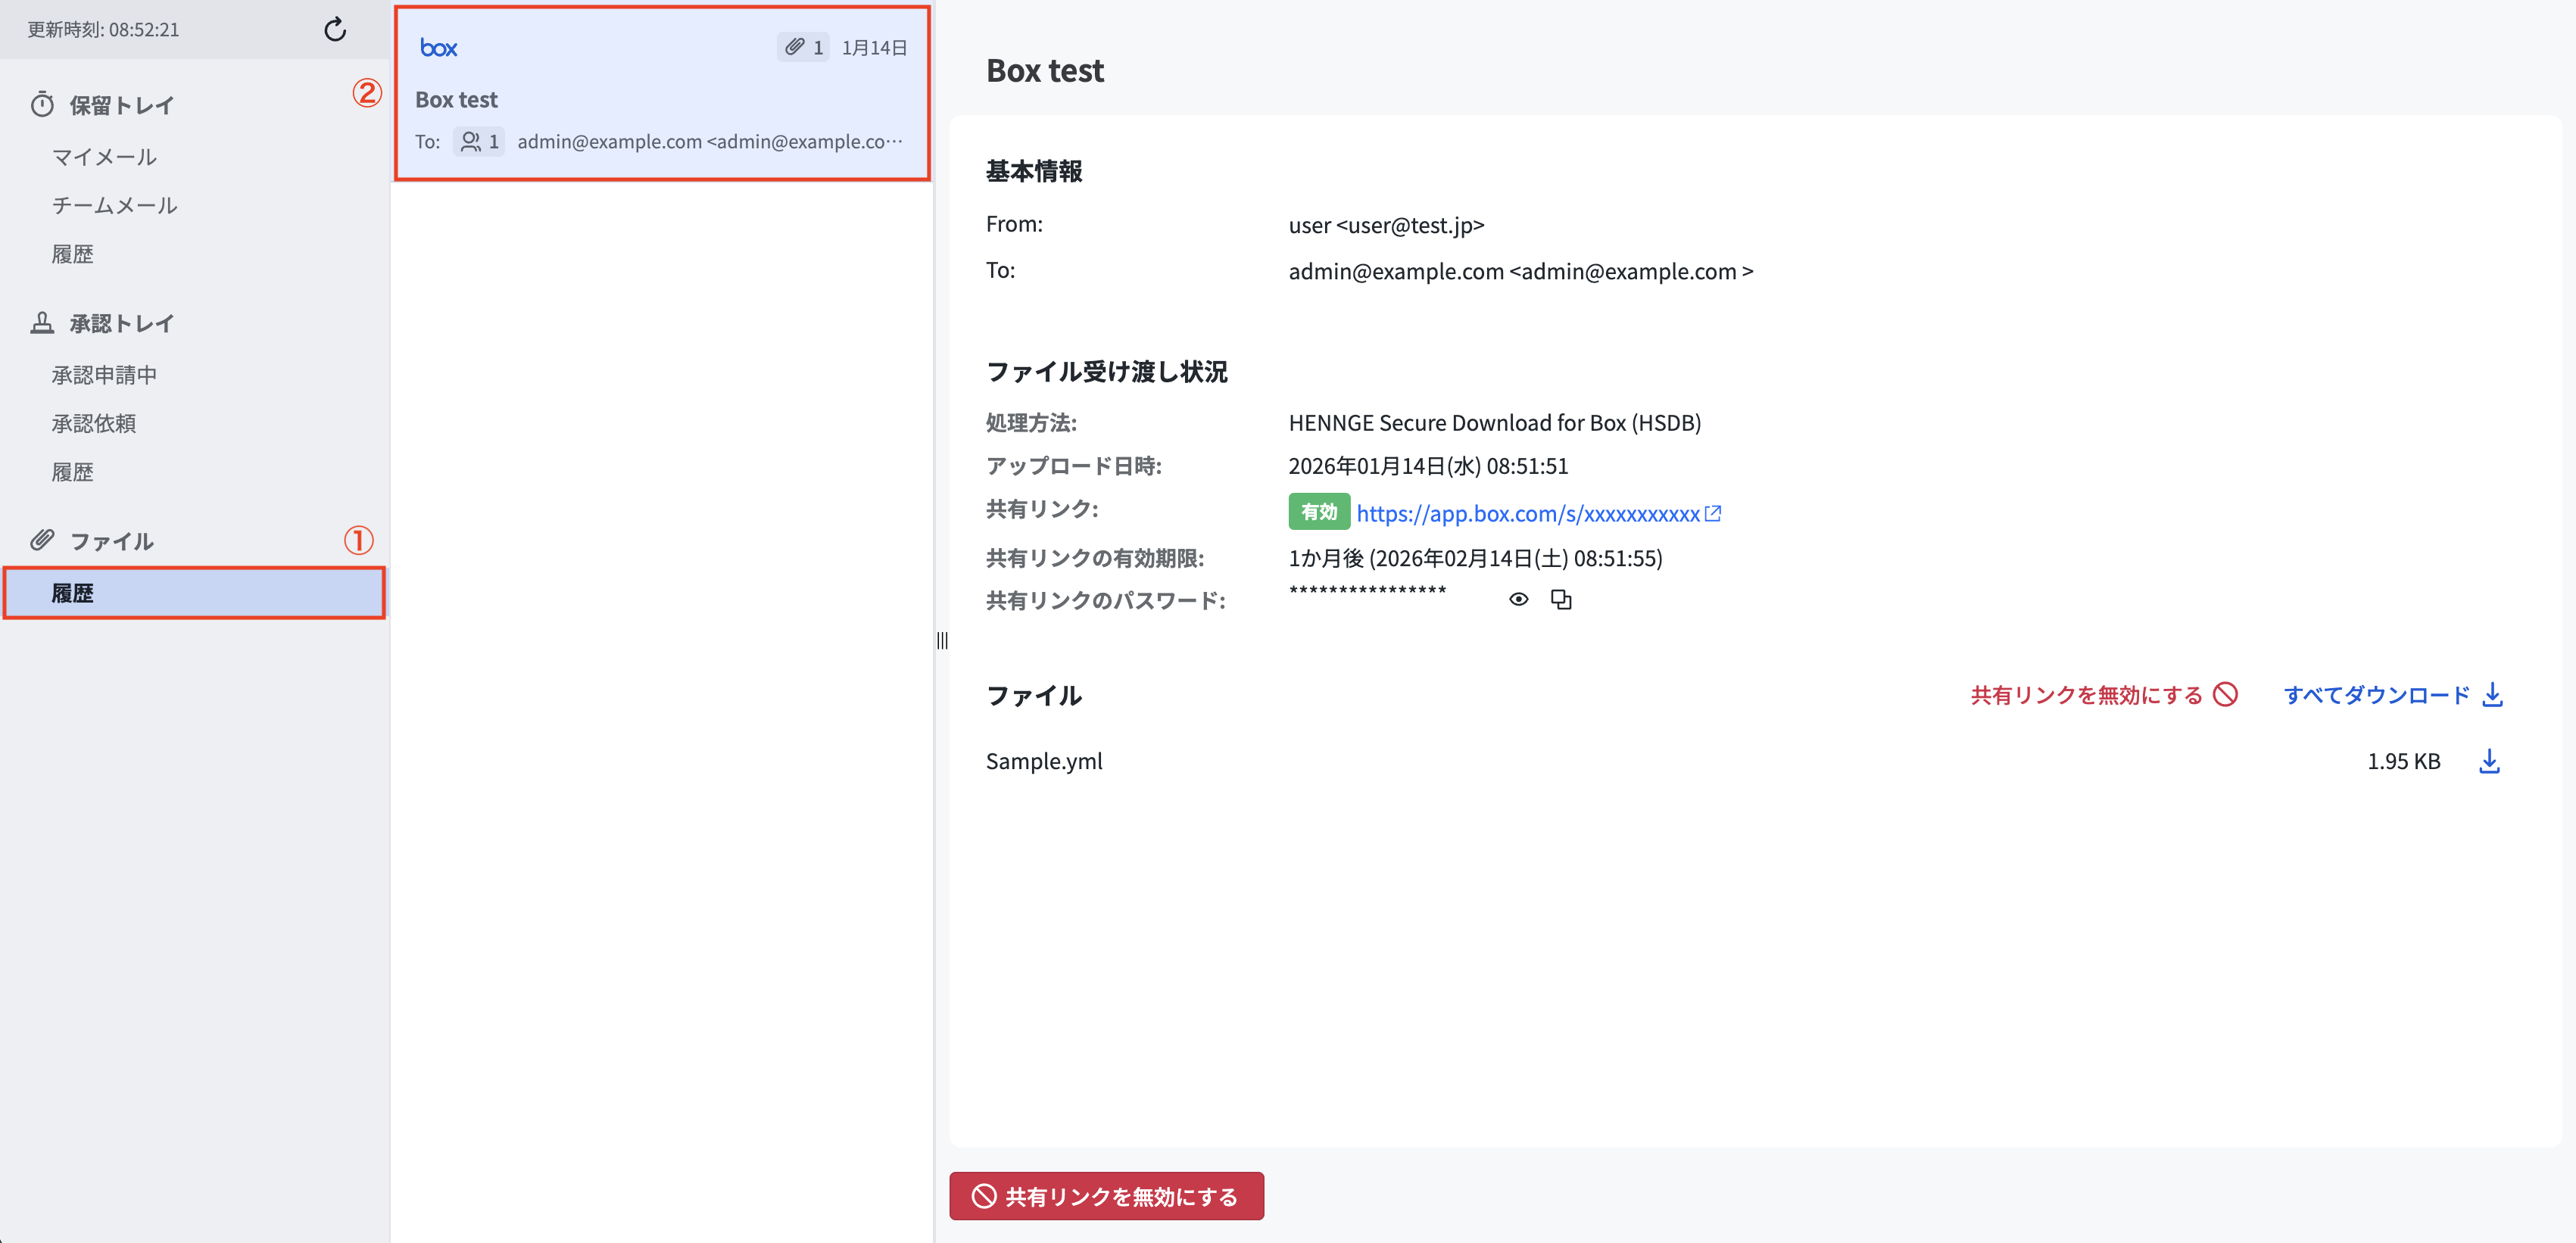Click すべてダウンロード link
This screenshot has height=1243, width=2576.
pos(2376,695)
